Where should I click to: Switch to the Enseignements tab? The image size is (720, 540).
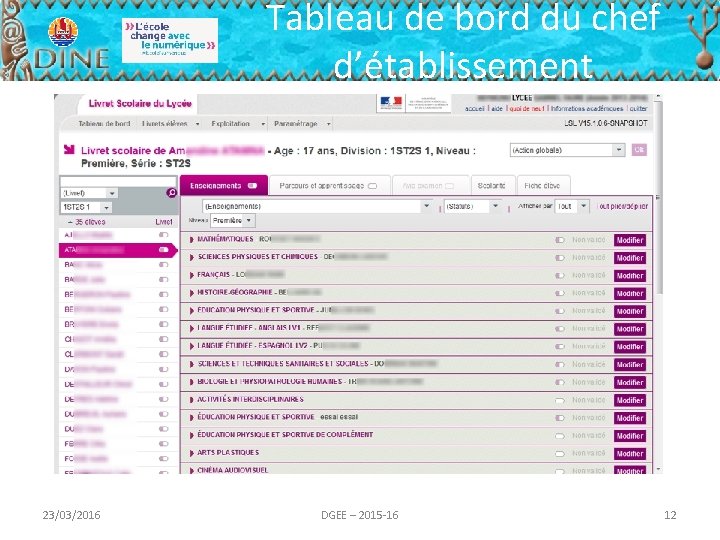pyautogui.click(x=224, y=186)
